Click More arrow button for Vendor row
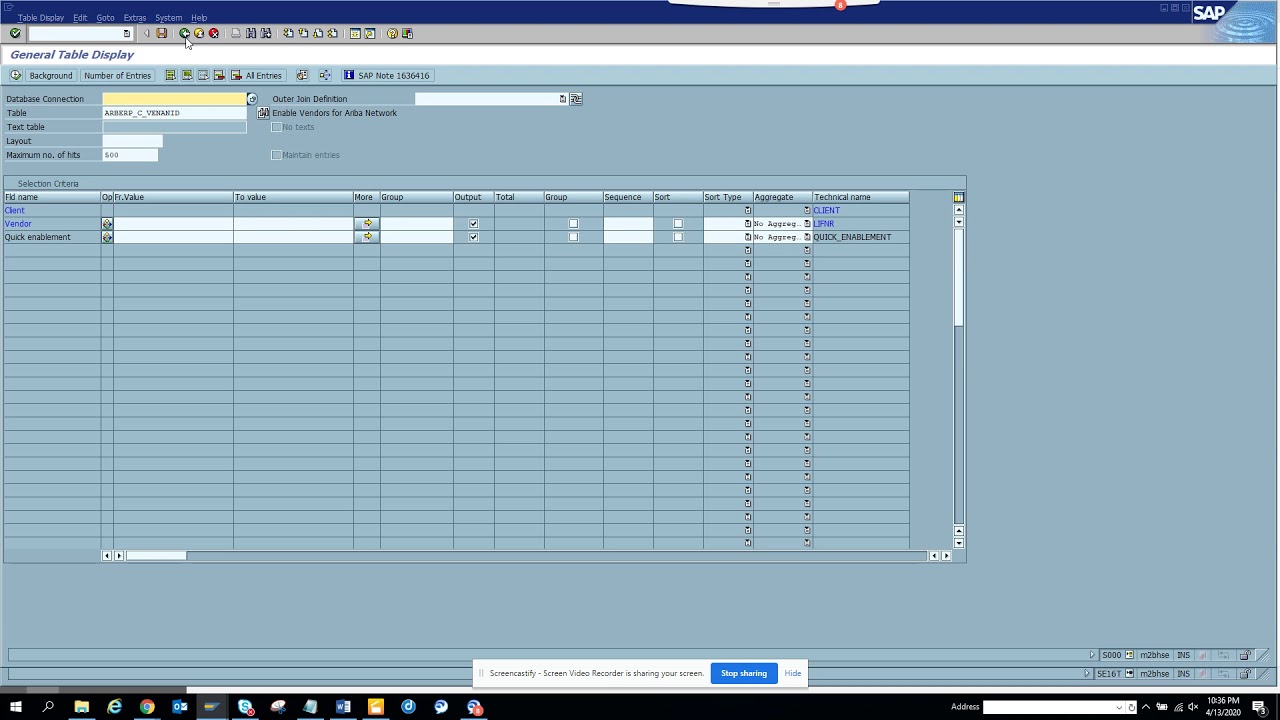This screenshot has width=1280, height=720. pyautogui.click(x=367, y=224)
